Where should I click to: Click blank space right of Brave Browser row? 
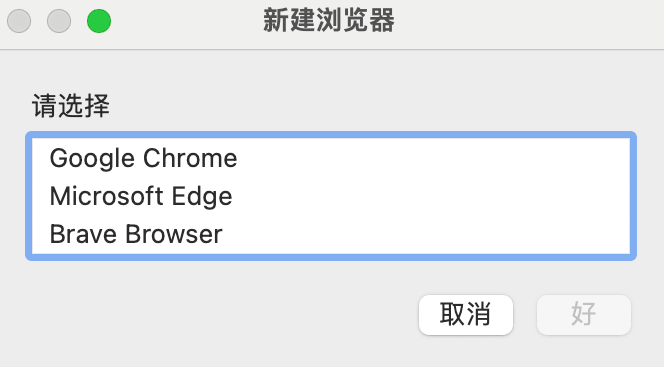coord(426,234)
